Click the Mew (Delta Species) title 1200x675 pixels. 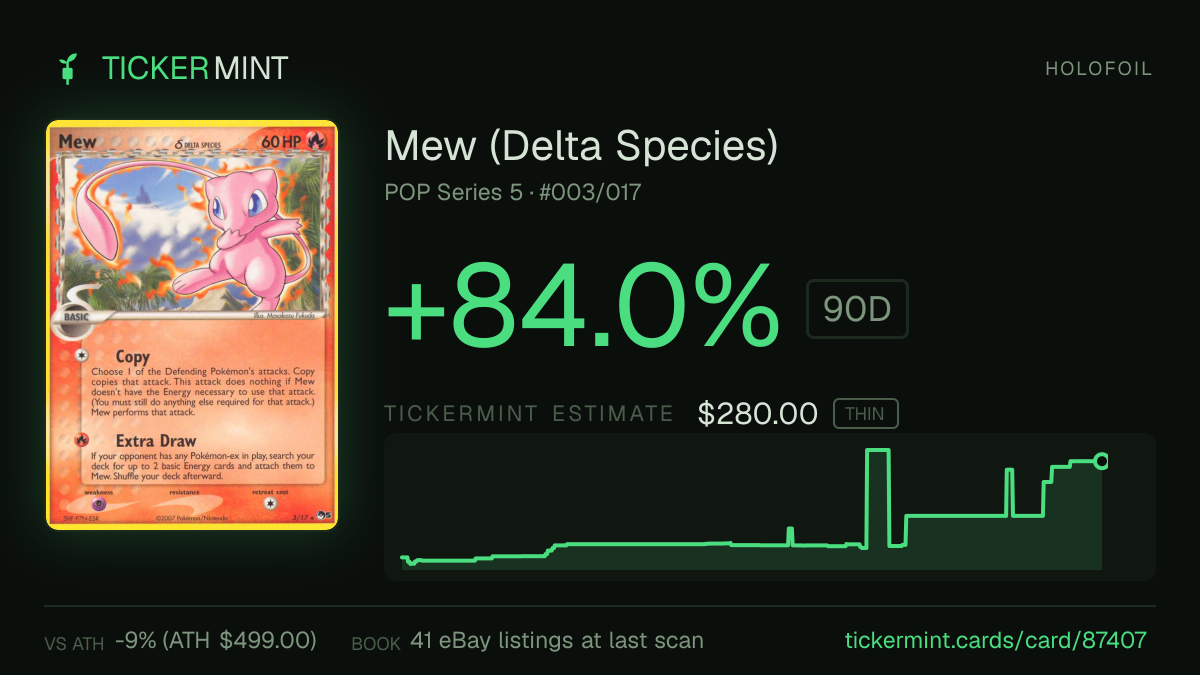[581, 146]
